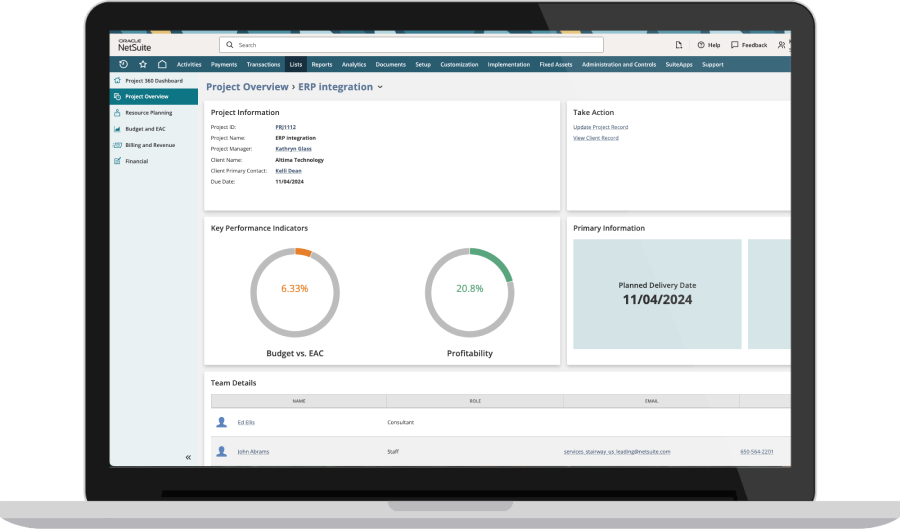
Task: Open the Administration and Controls menu
Action: pyautogui.click(x=619, y=65)
